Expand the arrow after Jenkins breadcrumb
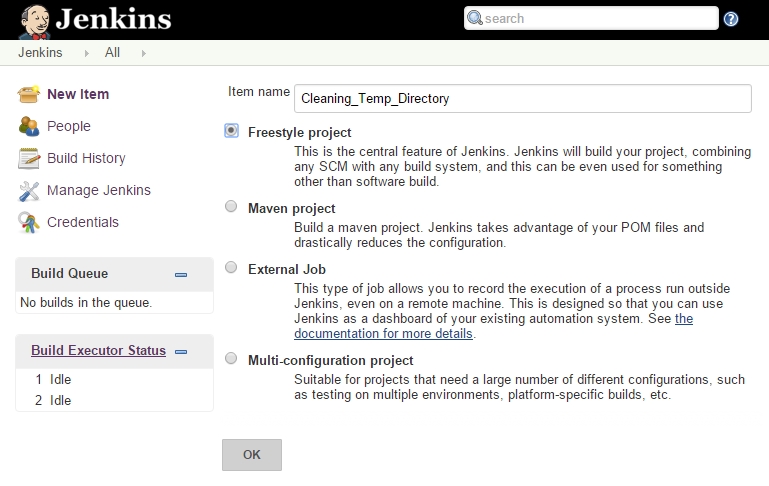The image size is (769, 486). pos(86,53)
